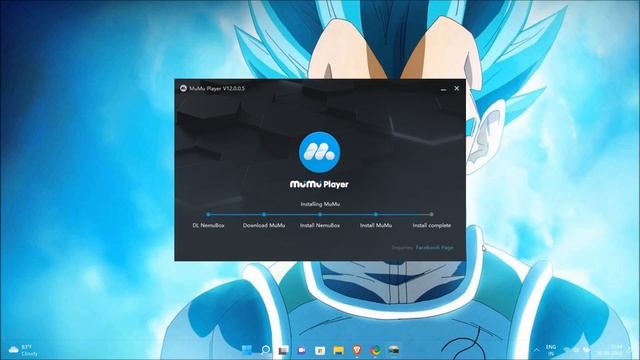
Task: Click the progress dot above 'Install complete'
Action: pyautogui.click(x=431, y=214)
